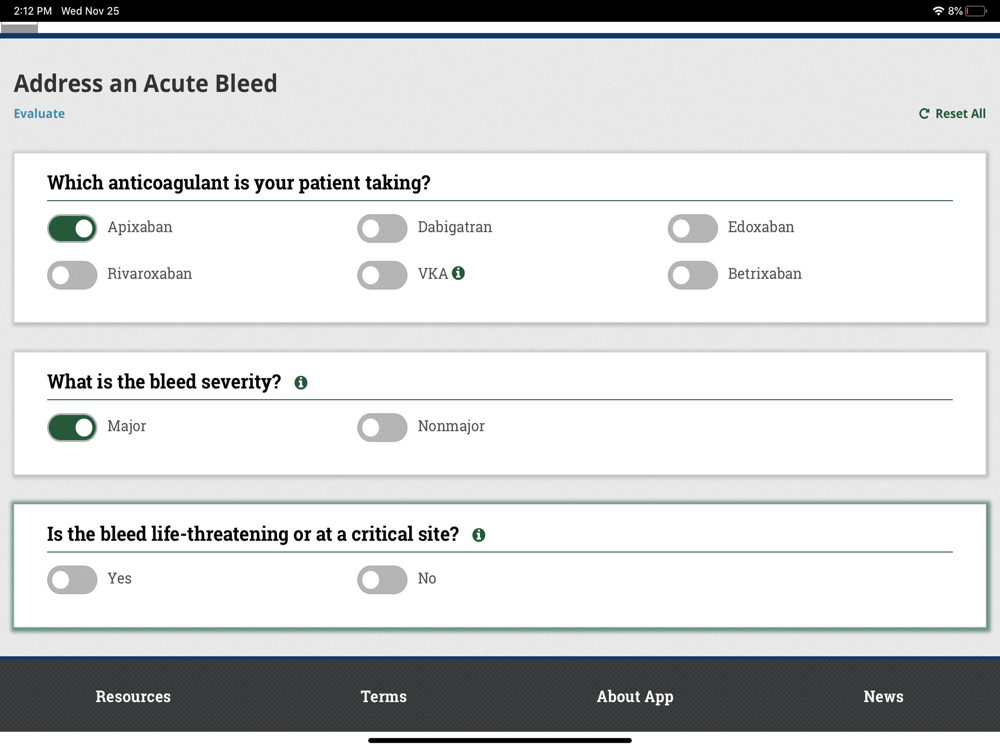Go to the News footer tab
This screenshot has height=750, width=1000.
pyautogui.click(x=883, y=697)
